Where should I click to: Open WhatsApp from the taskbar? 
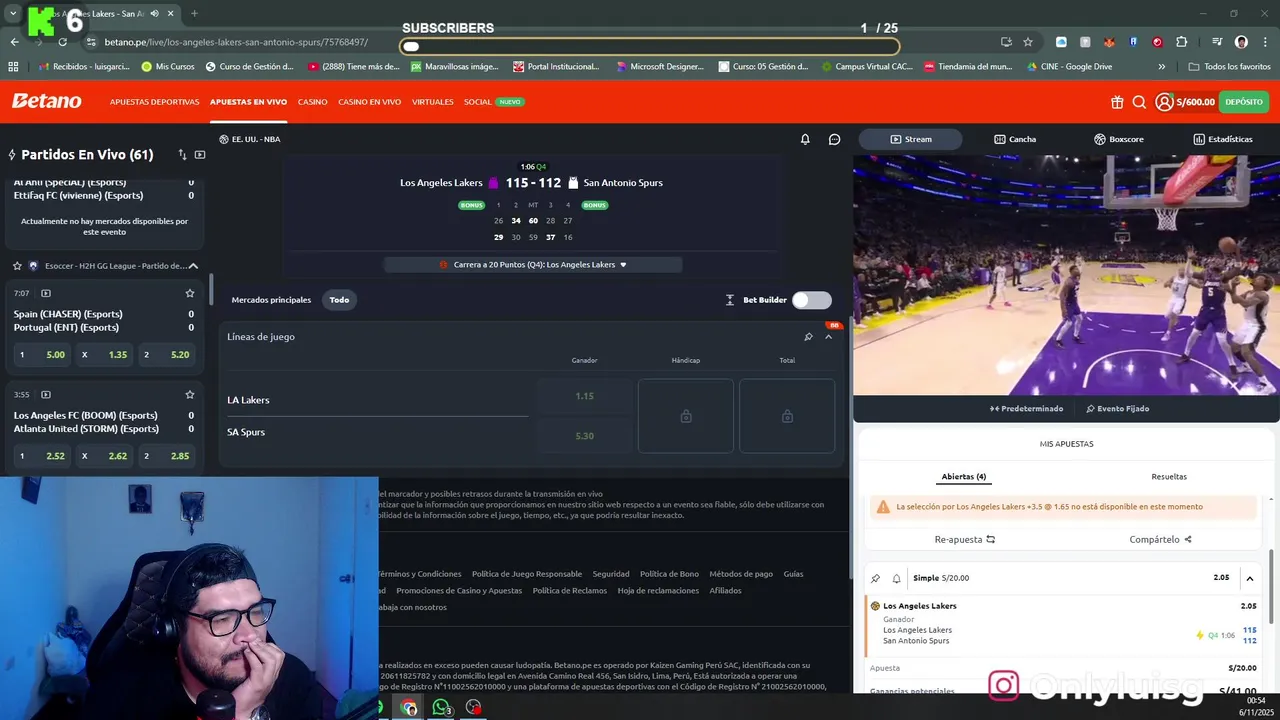pyautogui.click(x=441, y=708)
